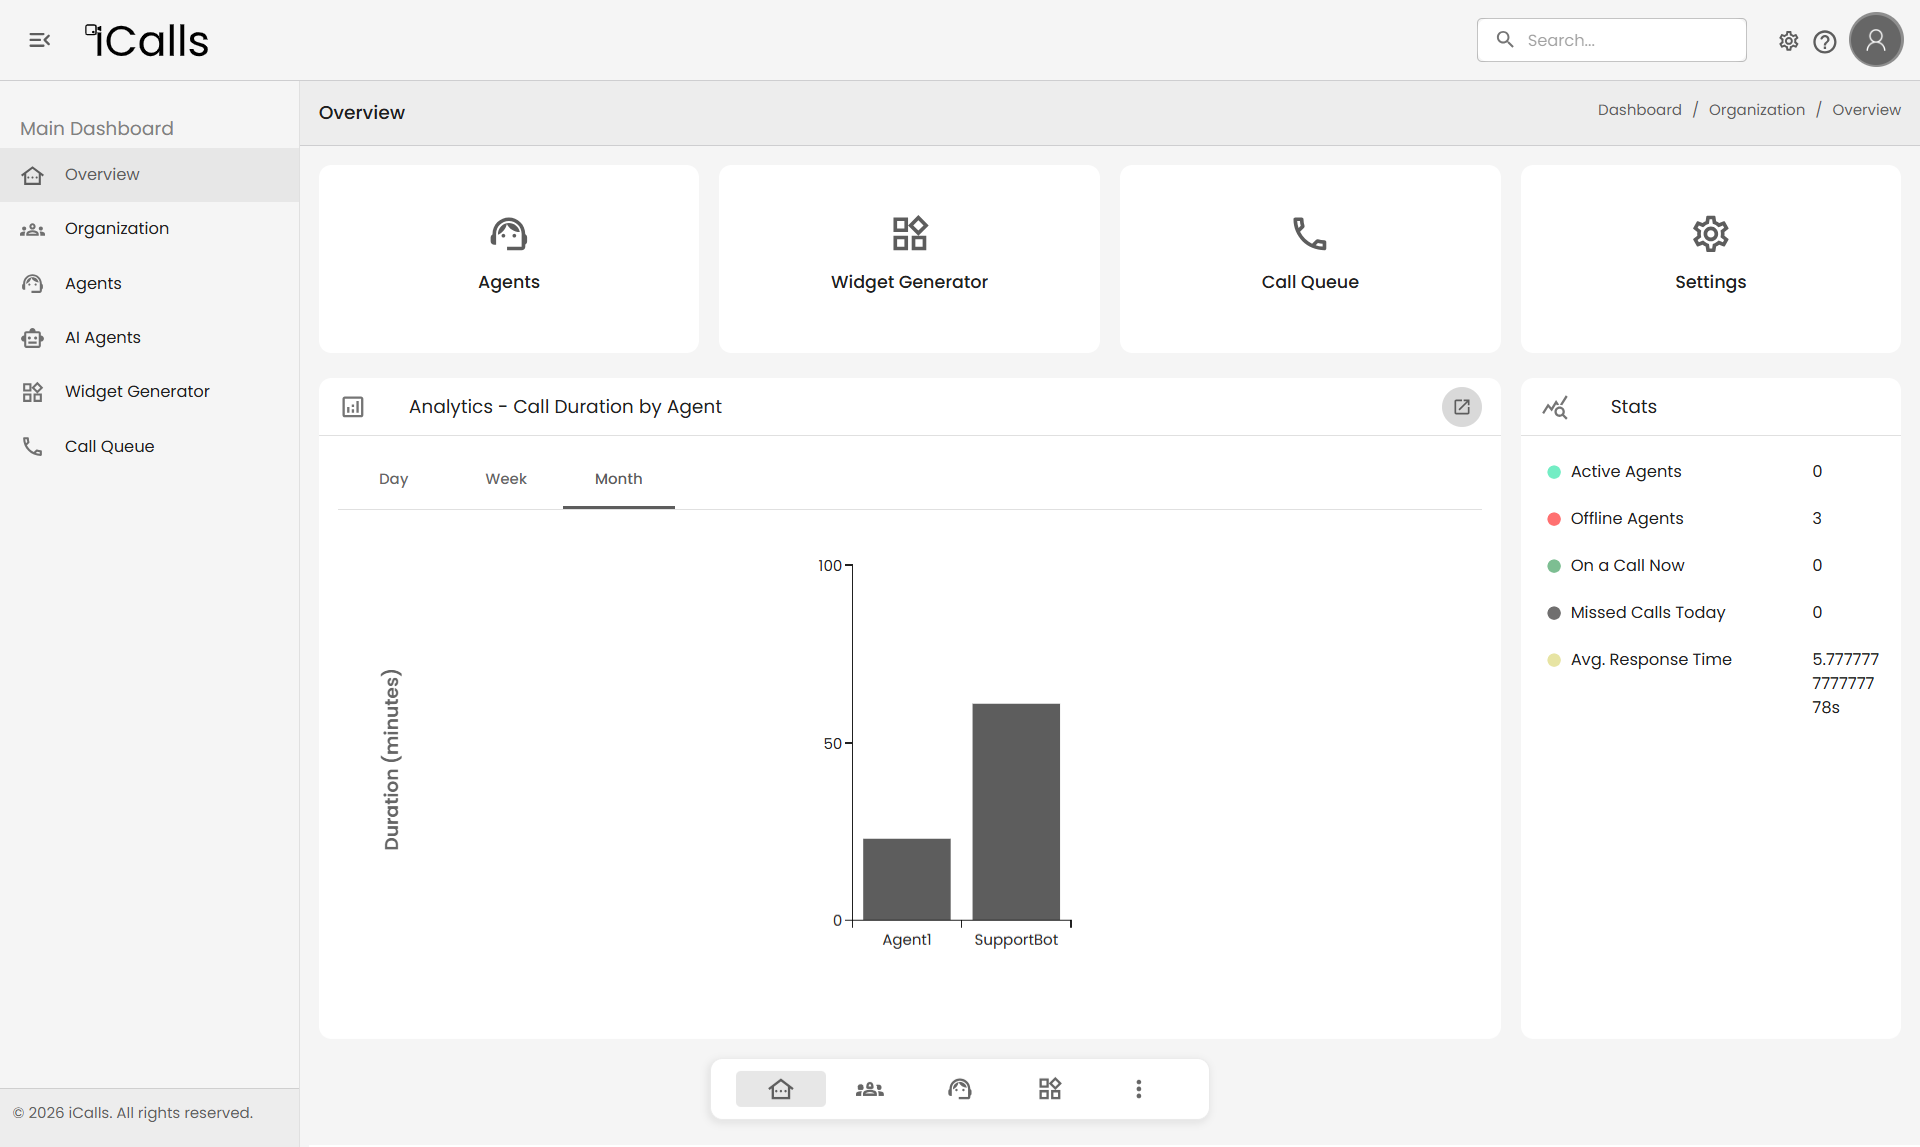Click the help question mark icon
Viewport: 1920px width, 1147px height.
tap(1824, 41)
